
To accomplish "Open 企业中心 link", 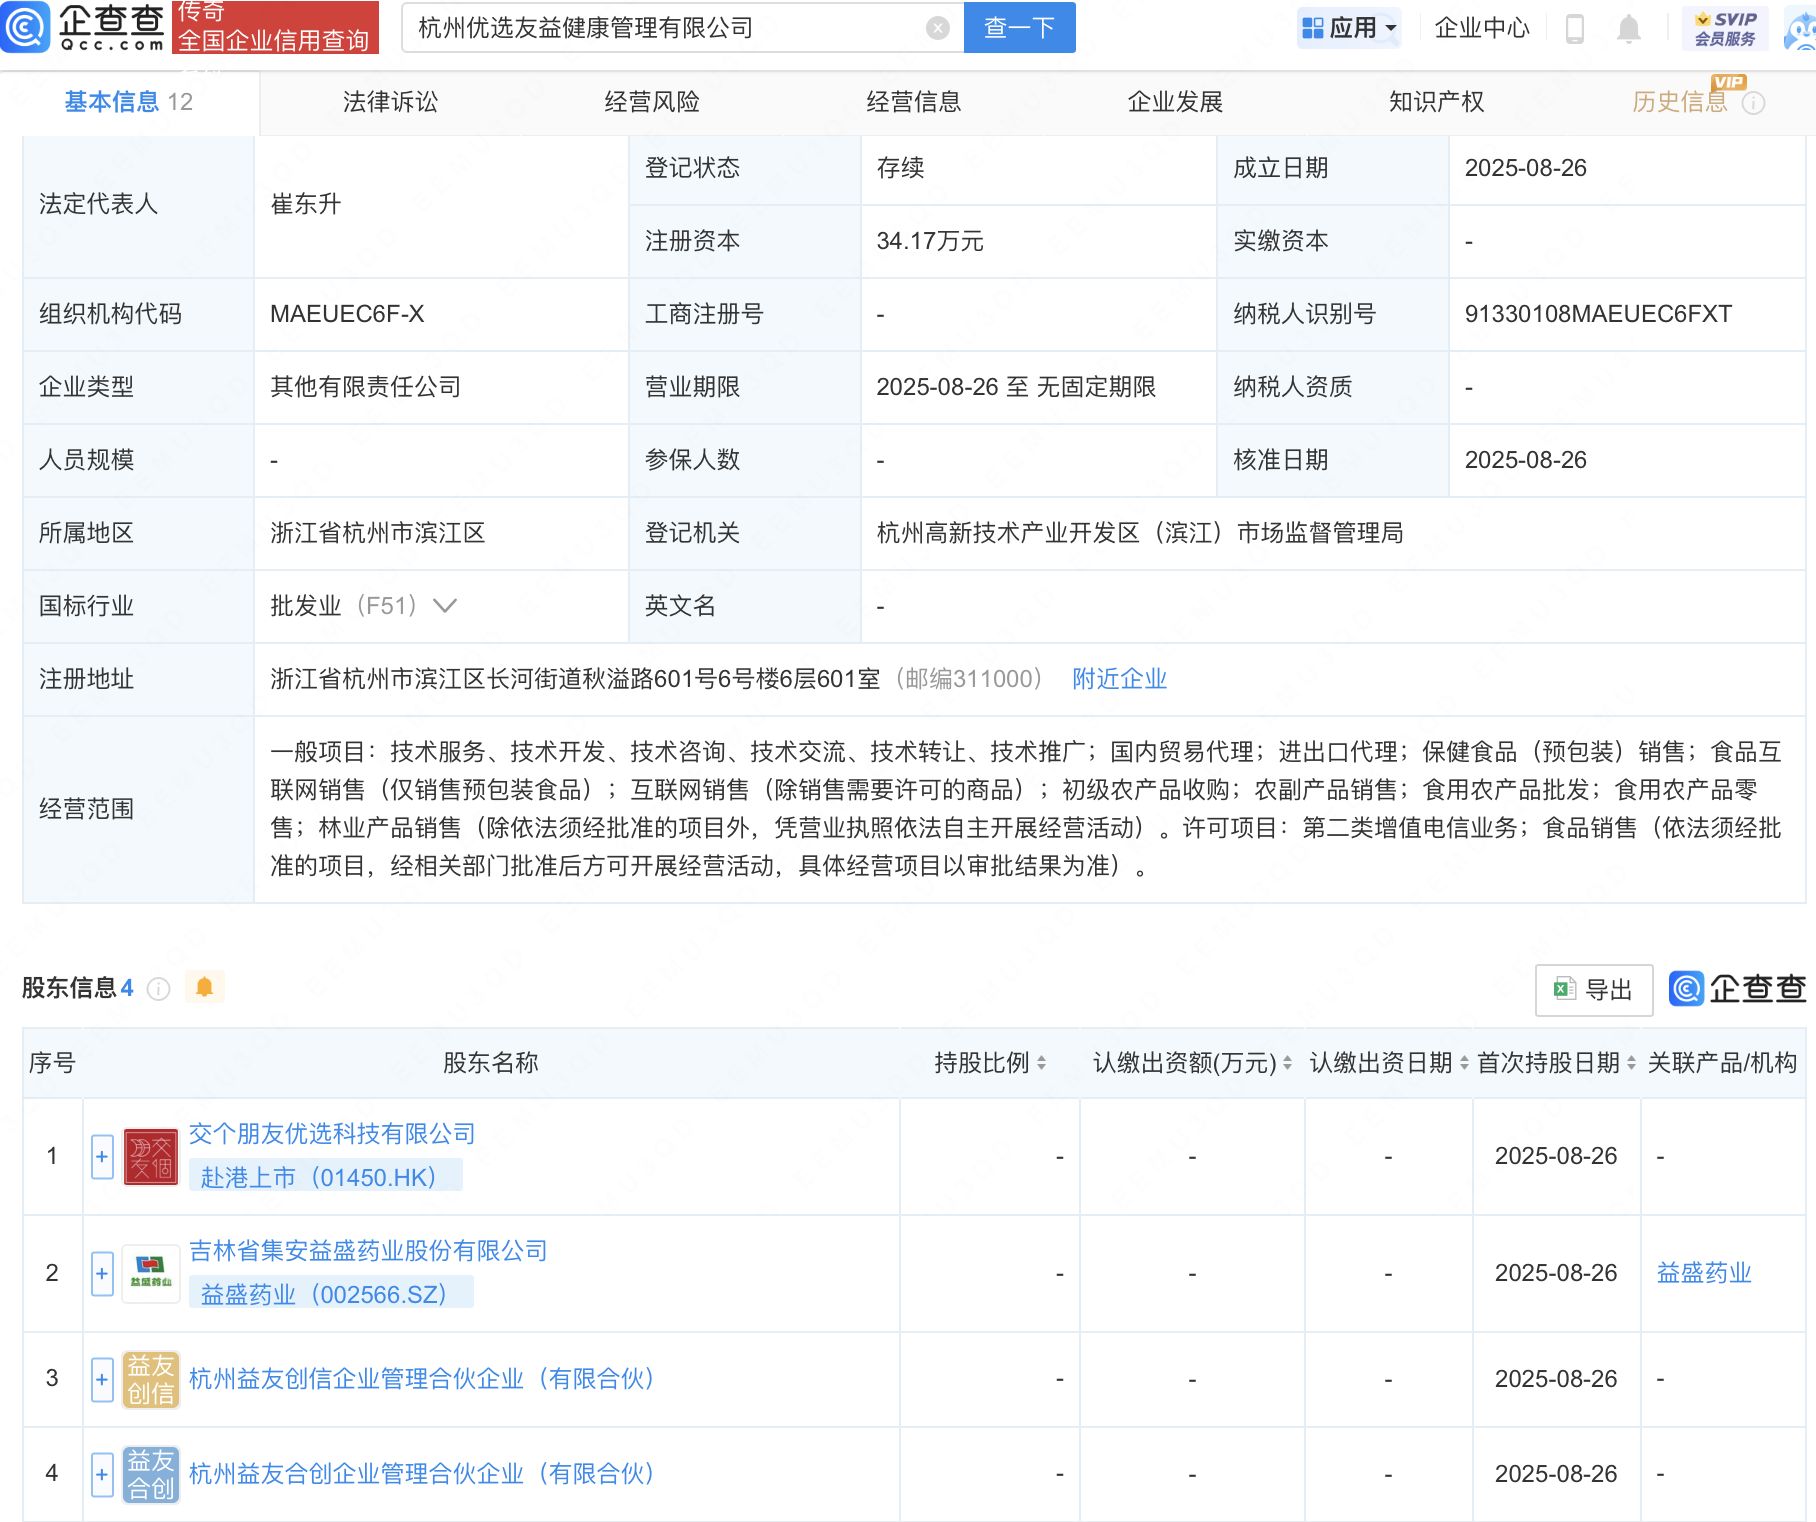I will [1482, 28].
